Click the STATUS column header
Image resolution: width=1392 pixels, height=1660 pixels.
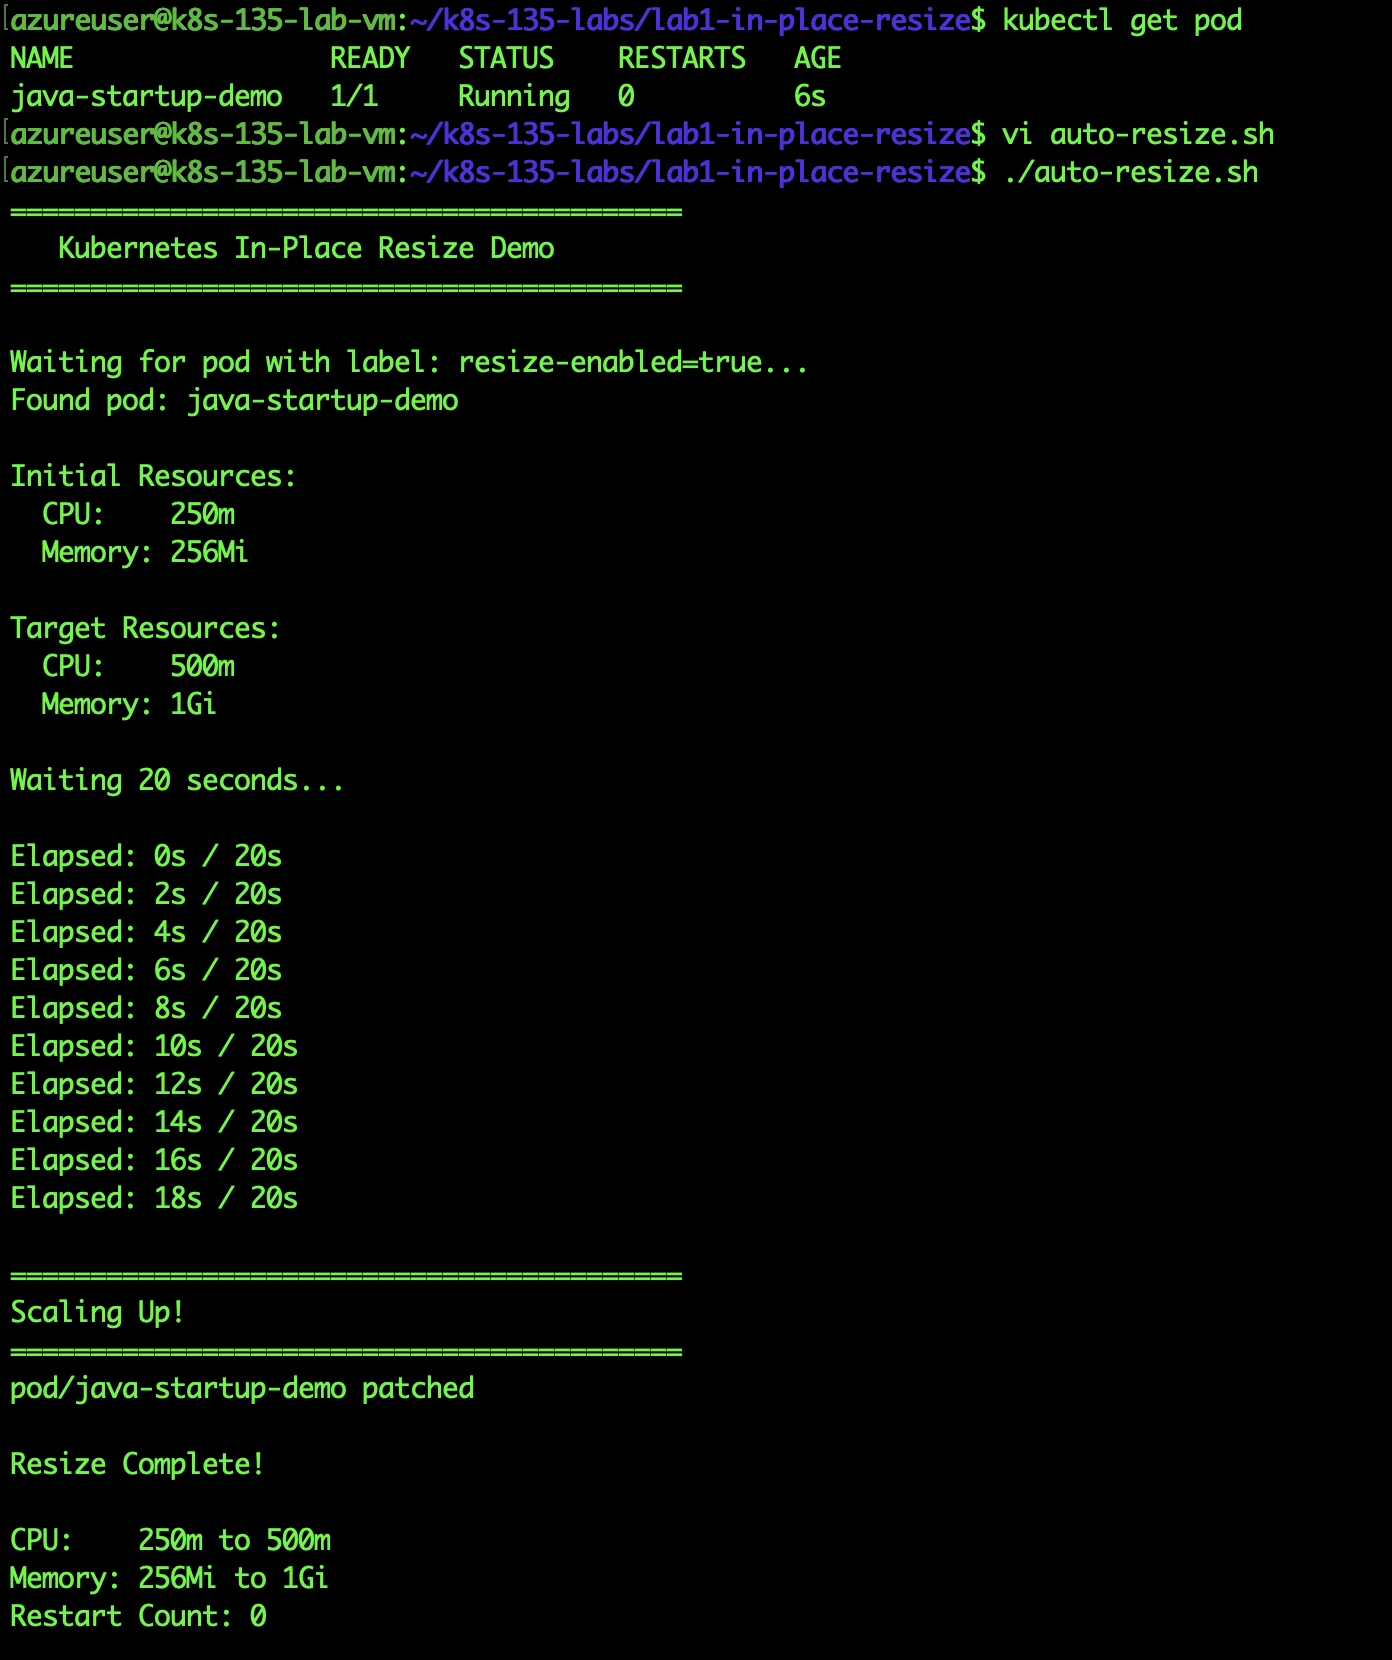506,58
